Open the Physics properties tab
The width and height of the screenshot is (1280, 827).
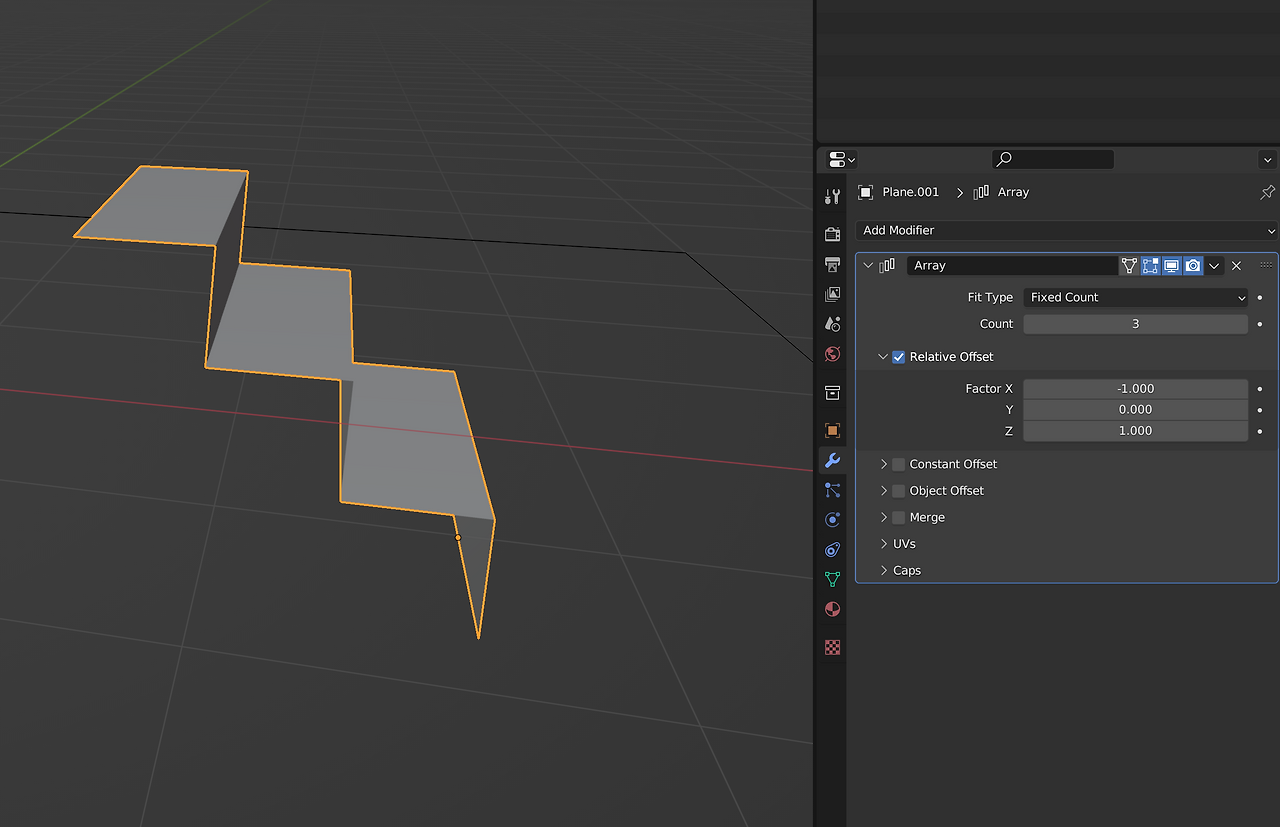click(x=832, y=520)
